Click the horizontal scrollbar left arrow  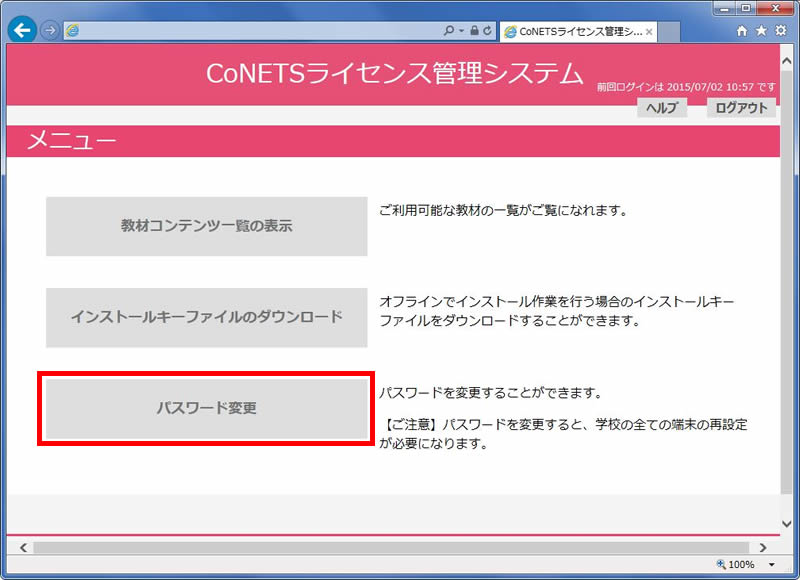point(23,548)
